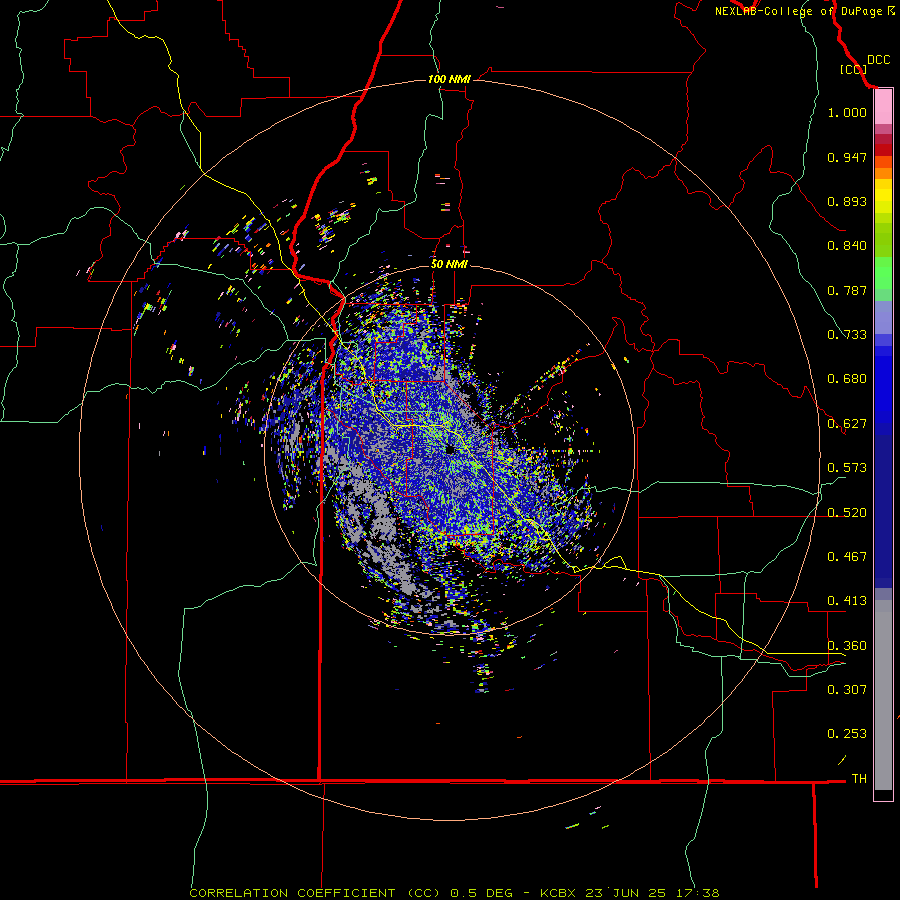
Task: Click the 0.5 DEG elevation text
Action: tap(482, 893)
